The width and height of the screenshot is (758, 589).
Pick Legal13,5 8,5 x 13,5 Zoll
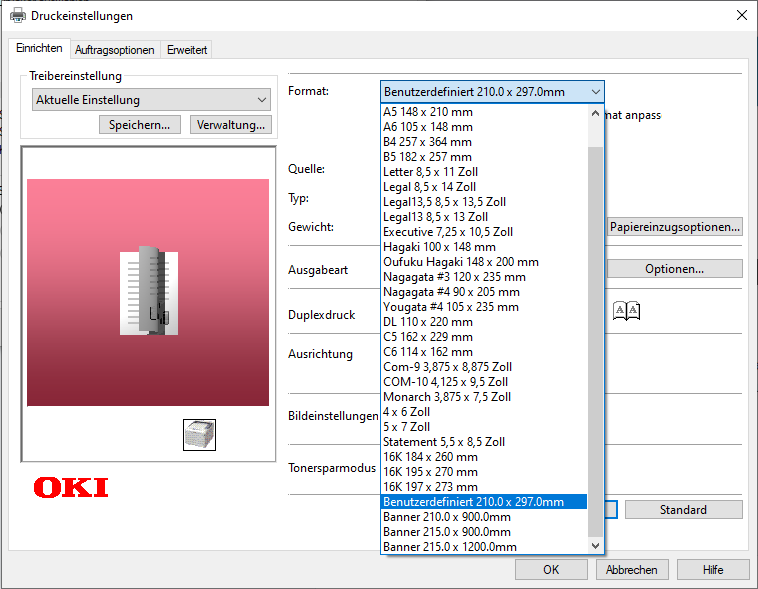[x=484, y=202]
